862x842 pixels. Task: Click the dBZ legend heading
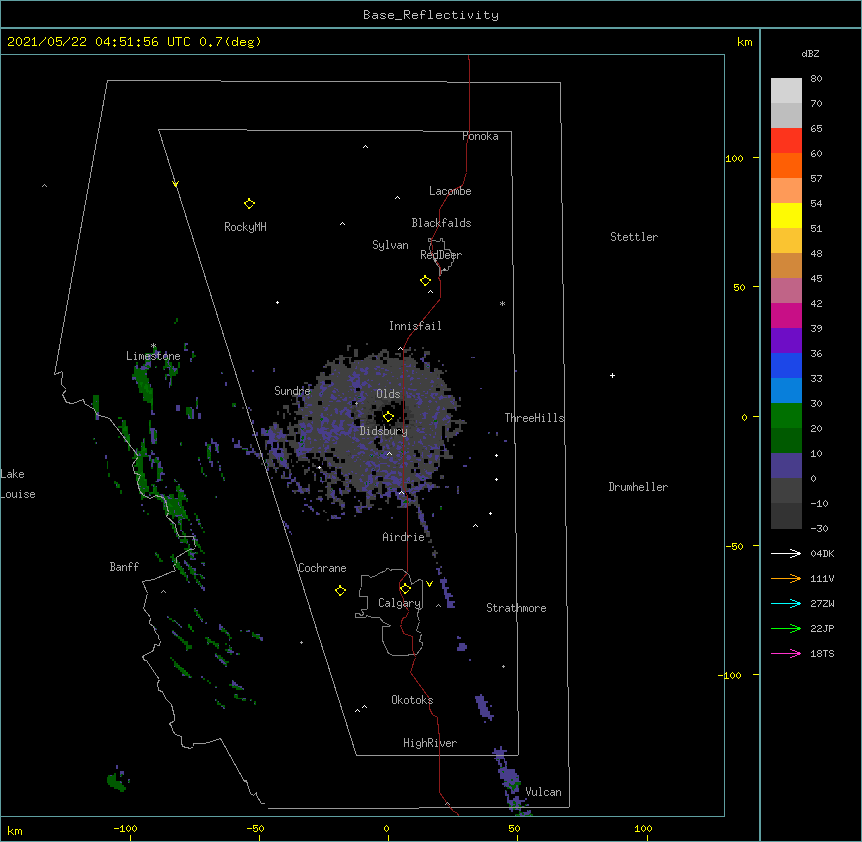click(x=810, y=53)
